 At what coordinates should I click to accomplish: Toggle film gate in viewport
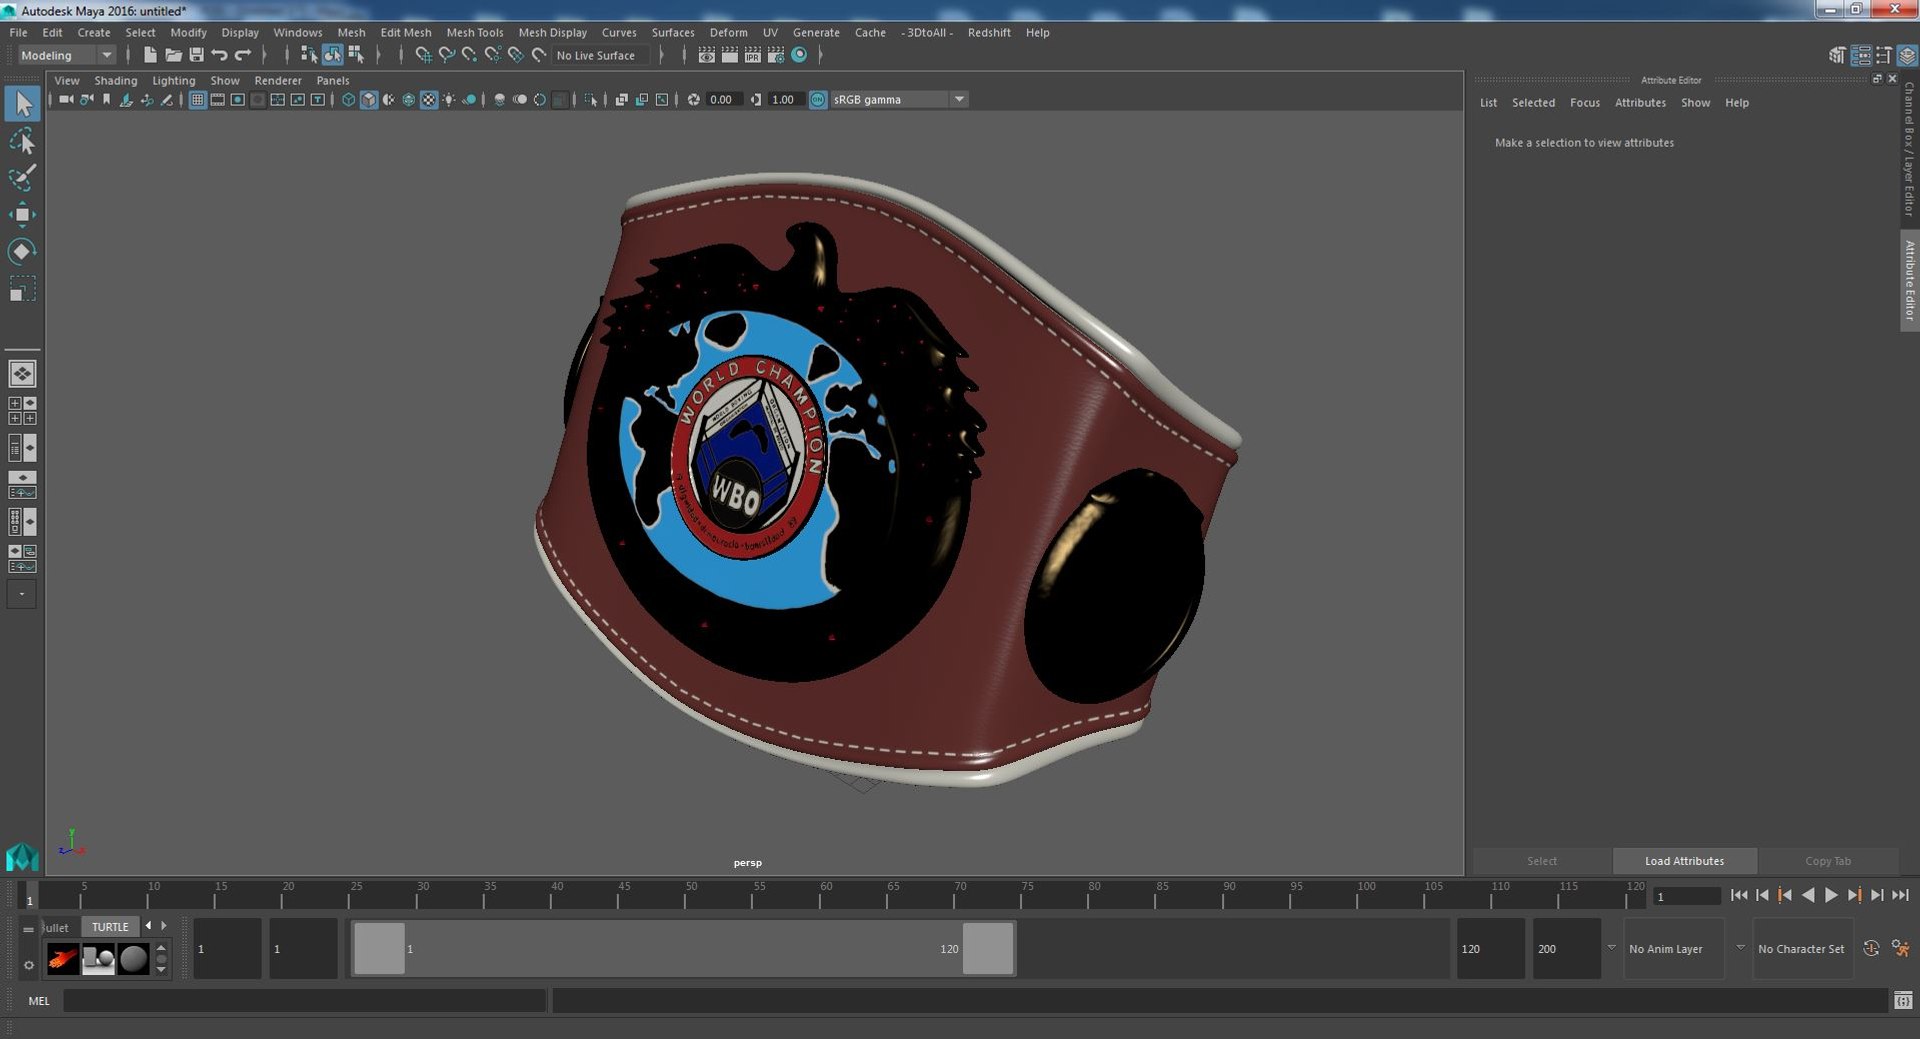217,99
